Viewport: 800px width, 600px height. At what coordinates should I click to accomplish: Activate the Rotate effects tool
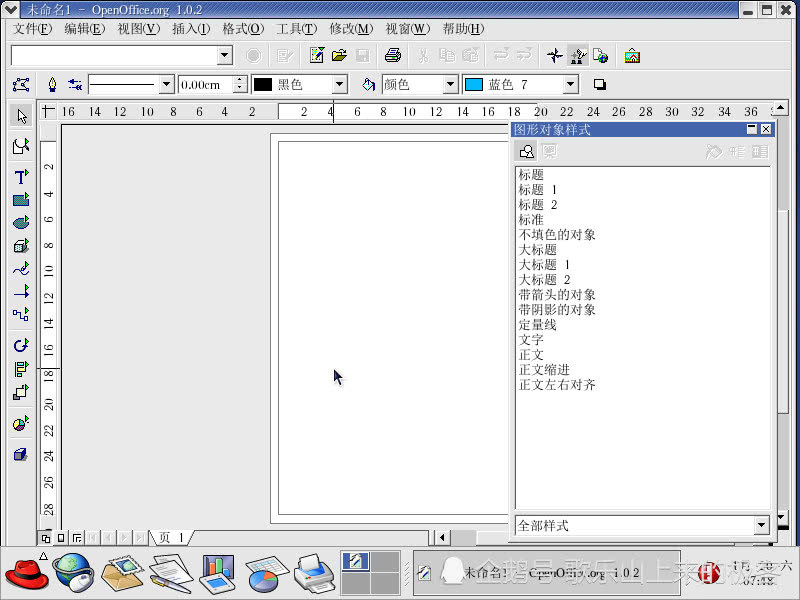click(21, 345)
